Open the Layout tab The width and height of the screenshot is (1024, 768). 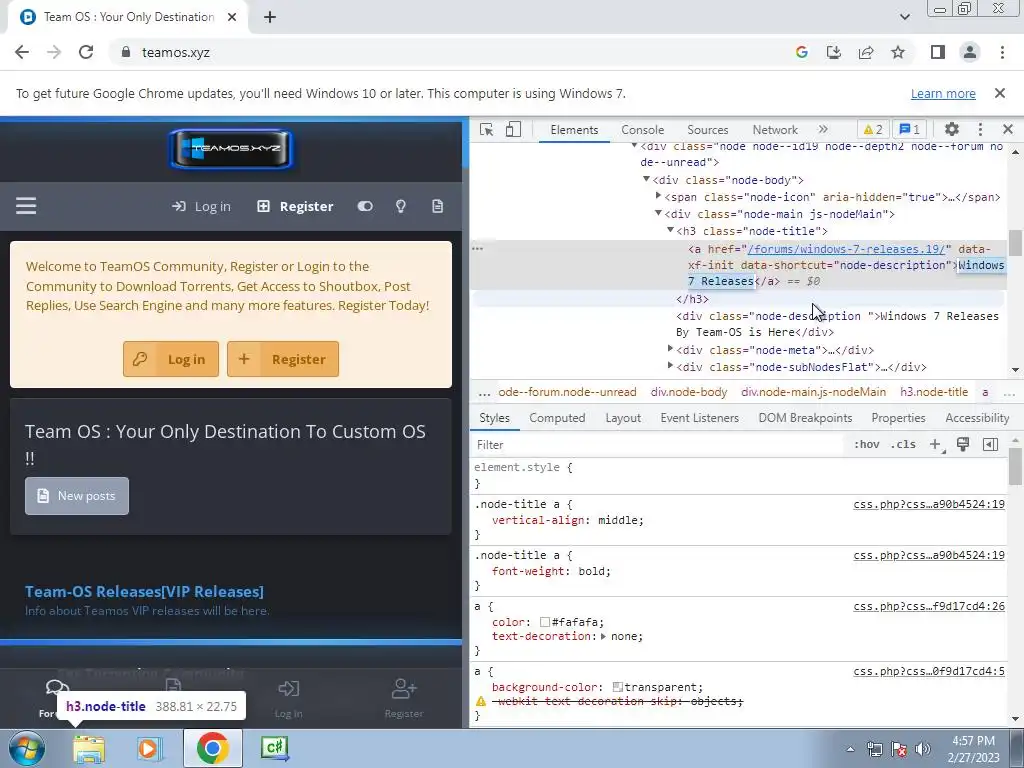[623, 418]
